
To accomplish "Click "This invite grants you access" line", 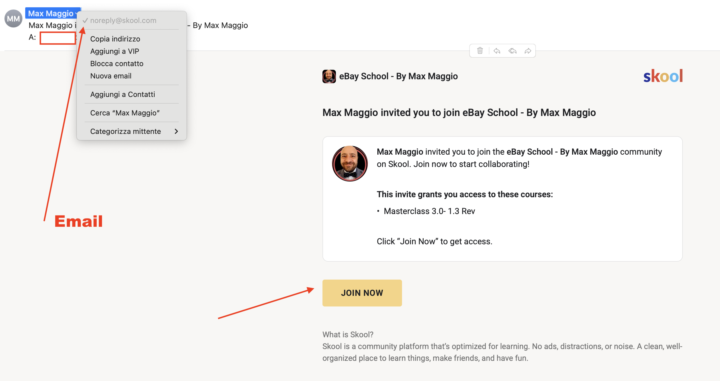I will (465, 195).
